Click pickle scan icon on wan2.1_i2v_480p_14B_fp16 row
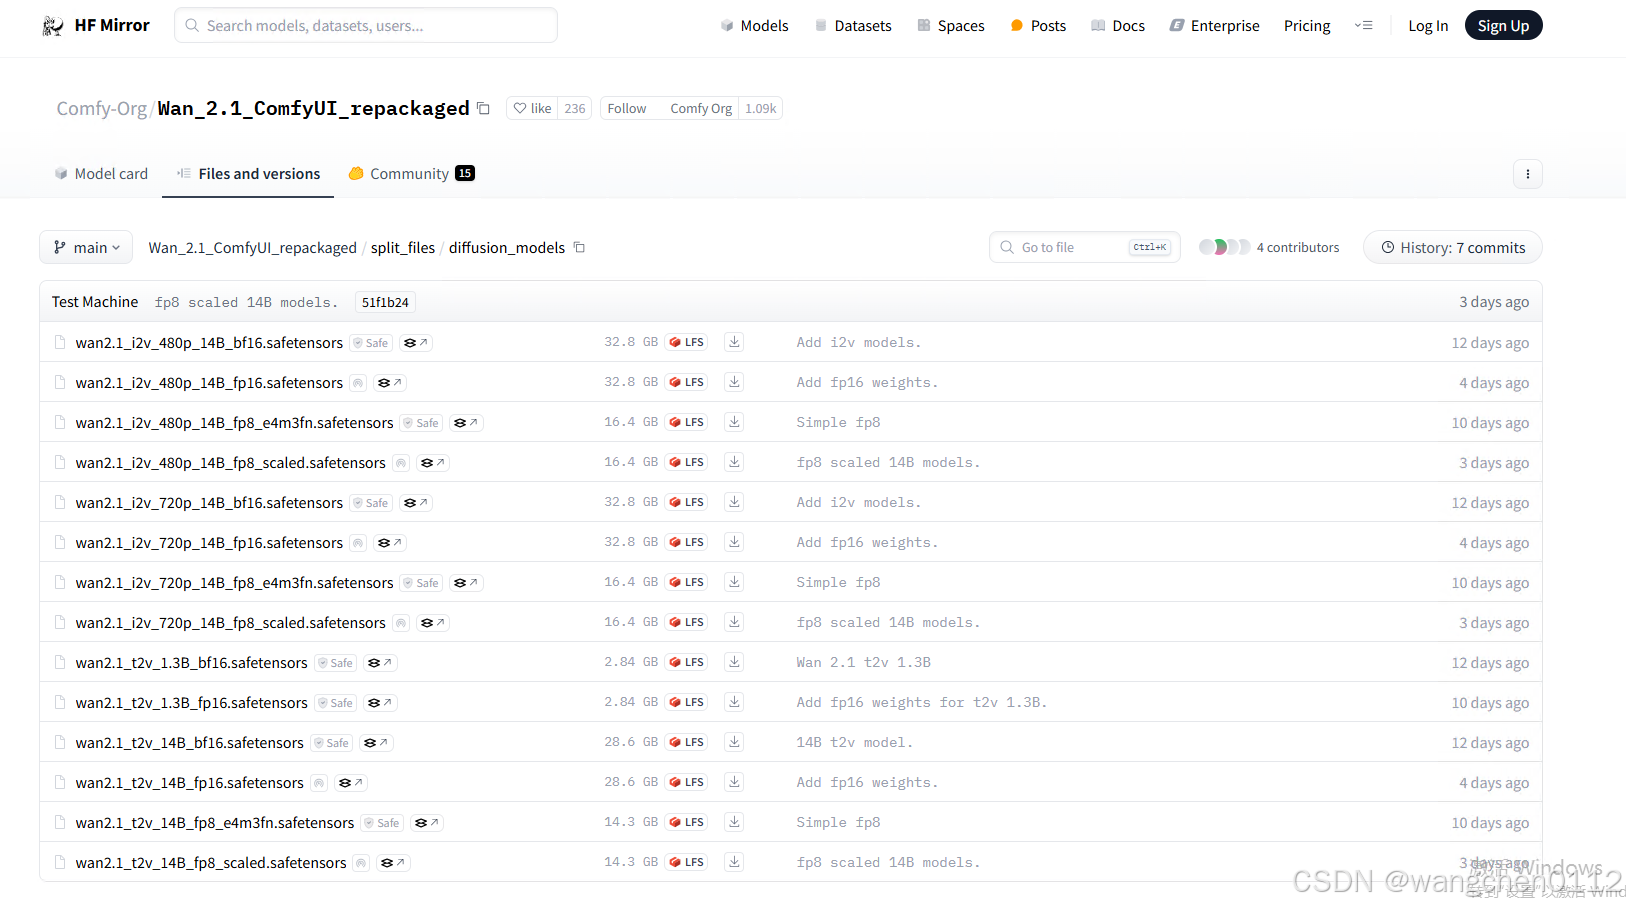Image resolution: width=1626 pixels, height=909 pixels. tap(358, 383)
